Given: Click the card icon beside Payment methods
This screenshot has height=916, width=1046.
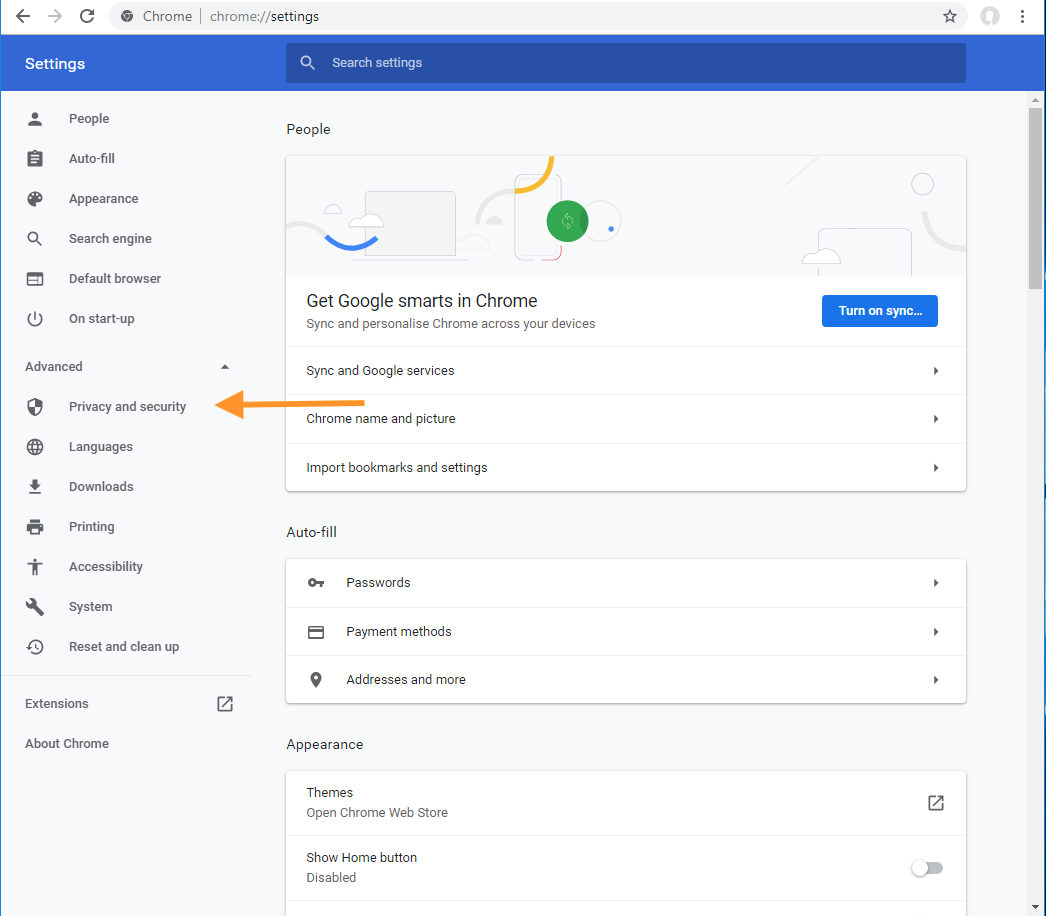Looking at the screenshot, I should tap(316, 632).
